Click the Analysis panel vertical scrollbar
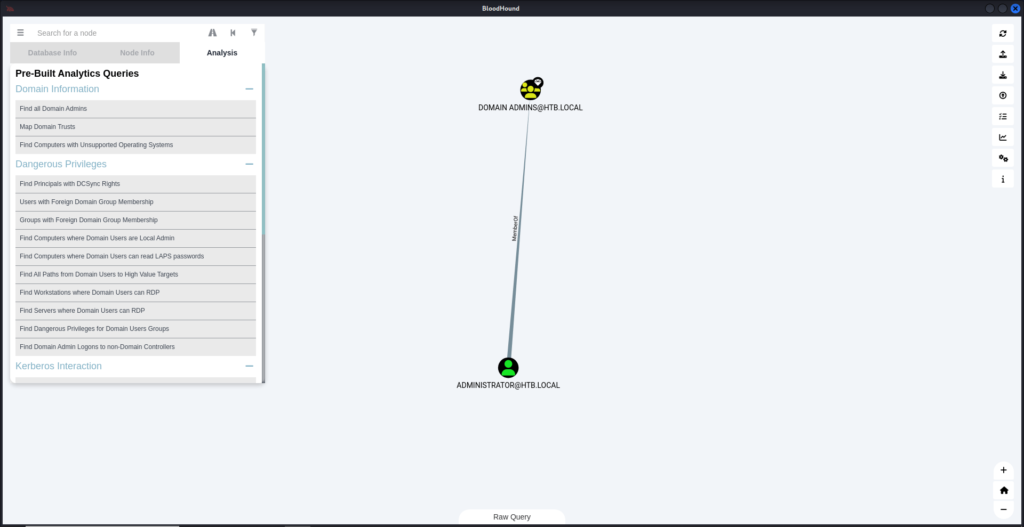 coord(263,149)
